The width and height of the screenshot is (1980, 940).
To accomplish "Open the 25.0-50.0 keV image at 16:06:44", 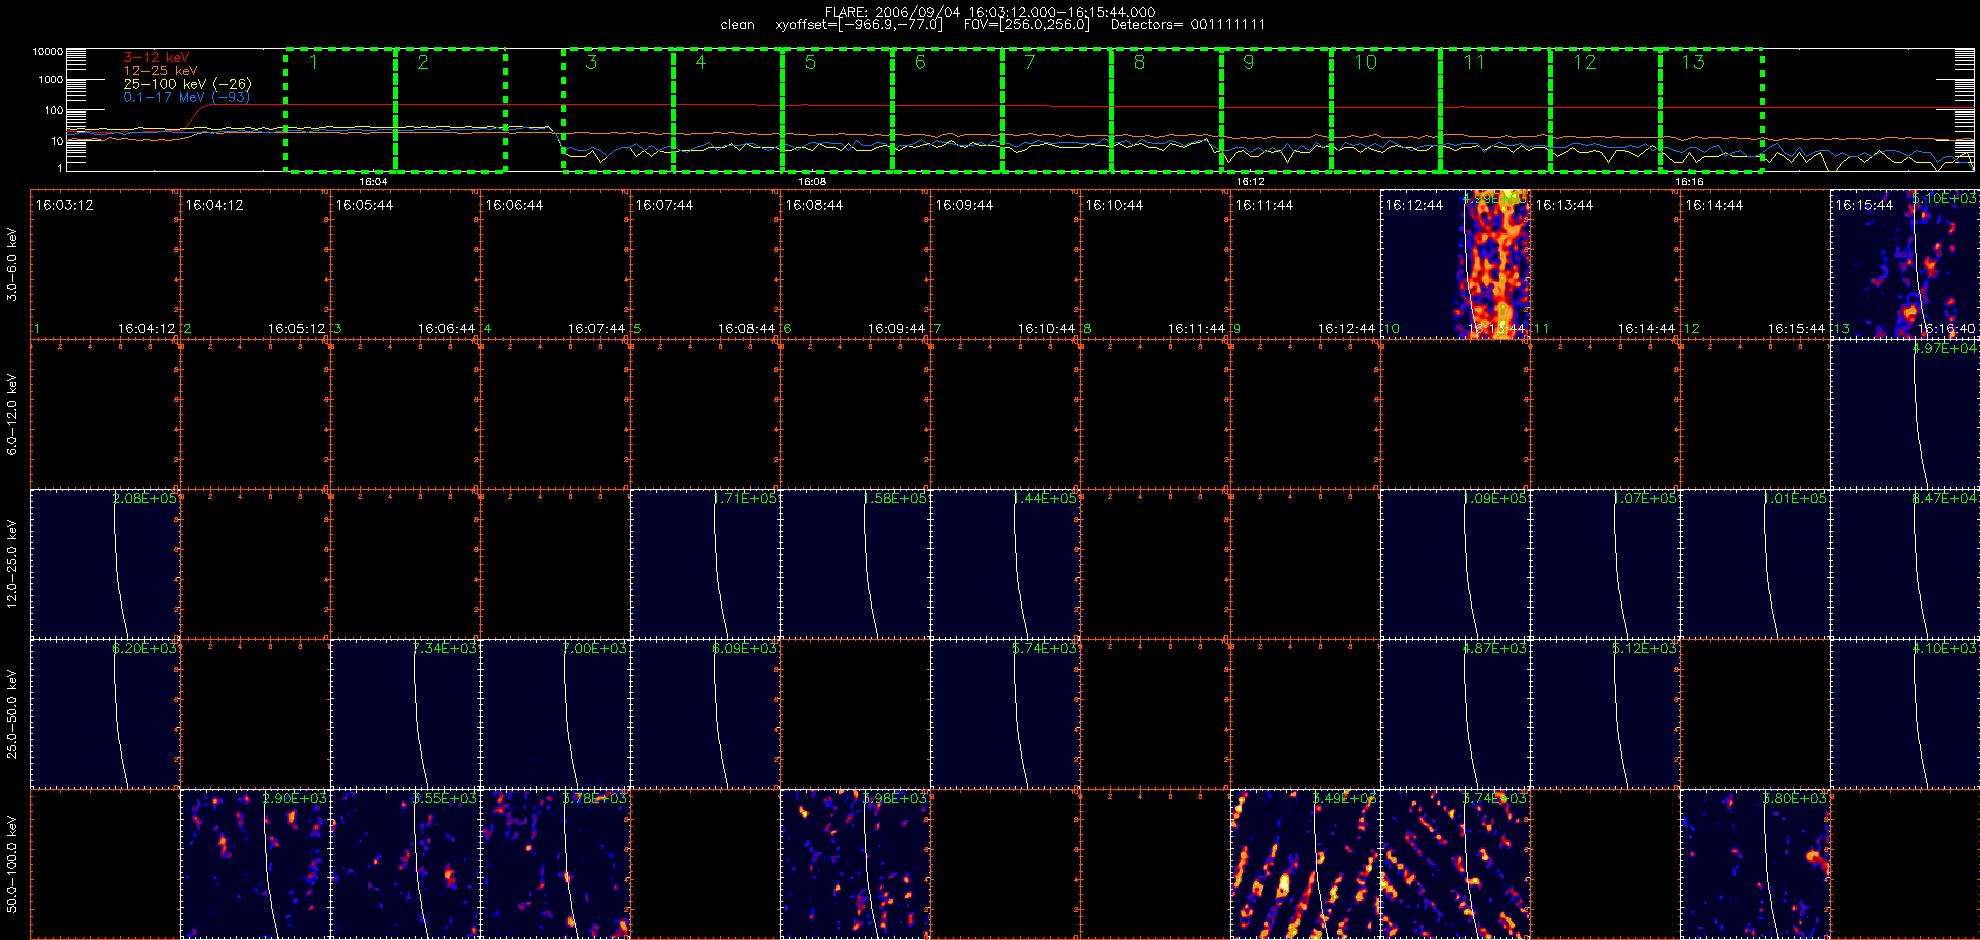I will tap(555, 714).
